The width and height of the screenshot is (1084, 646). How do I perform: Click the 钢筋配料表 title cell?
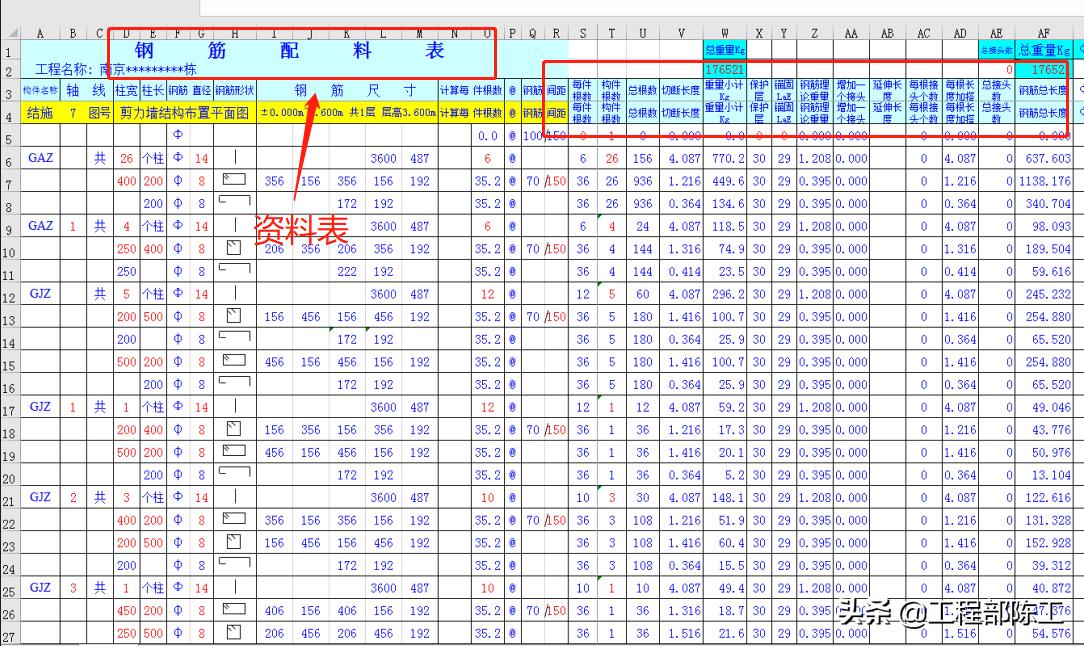290,50
